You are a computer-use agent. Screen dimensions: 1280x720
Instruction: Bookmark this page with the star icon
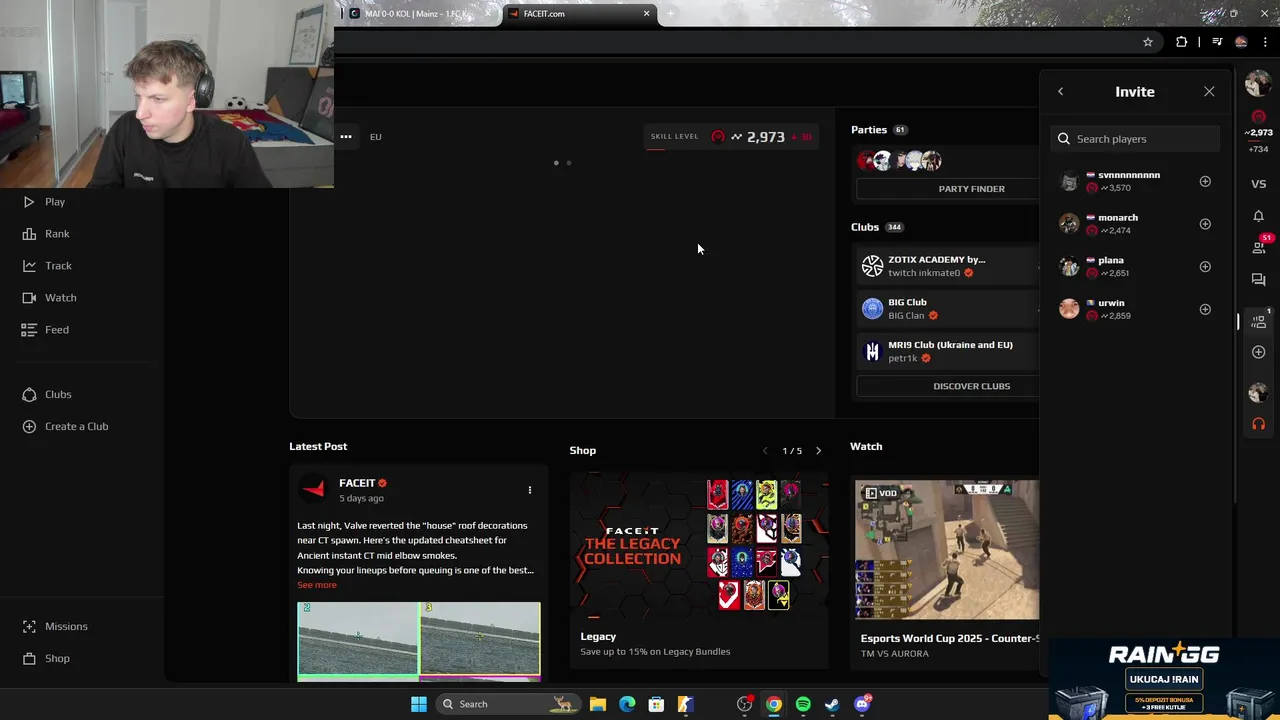(1148, 42)
